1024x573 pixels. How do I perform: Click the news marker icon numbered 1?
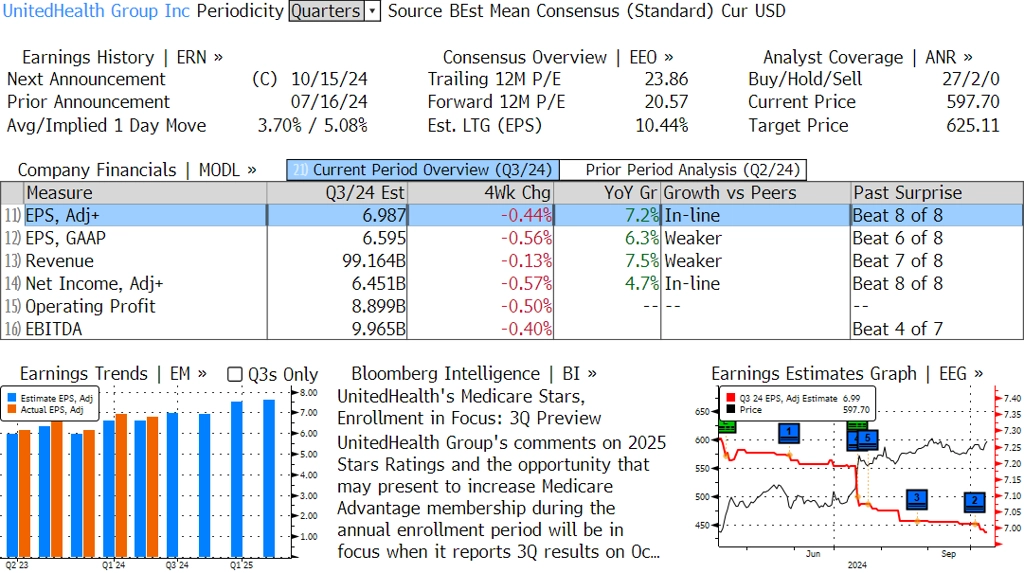point(789,433)
